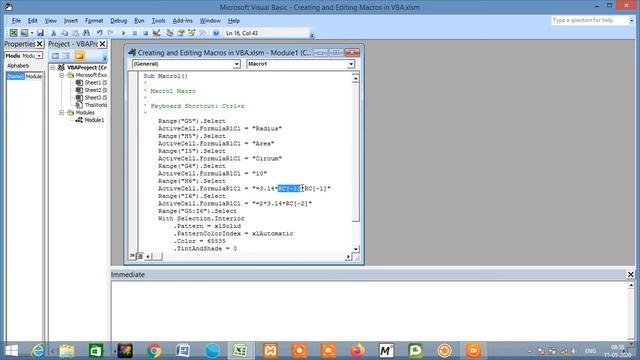Viewport: 640px width, 360px height.
Task: Click the Project Explorer toolbar icon
Action: 170,33
